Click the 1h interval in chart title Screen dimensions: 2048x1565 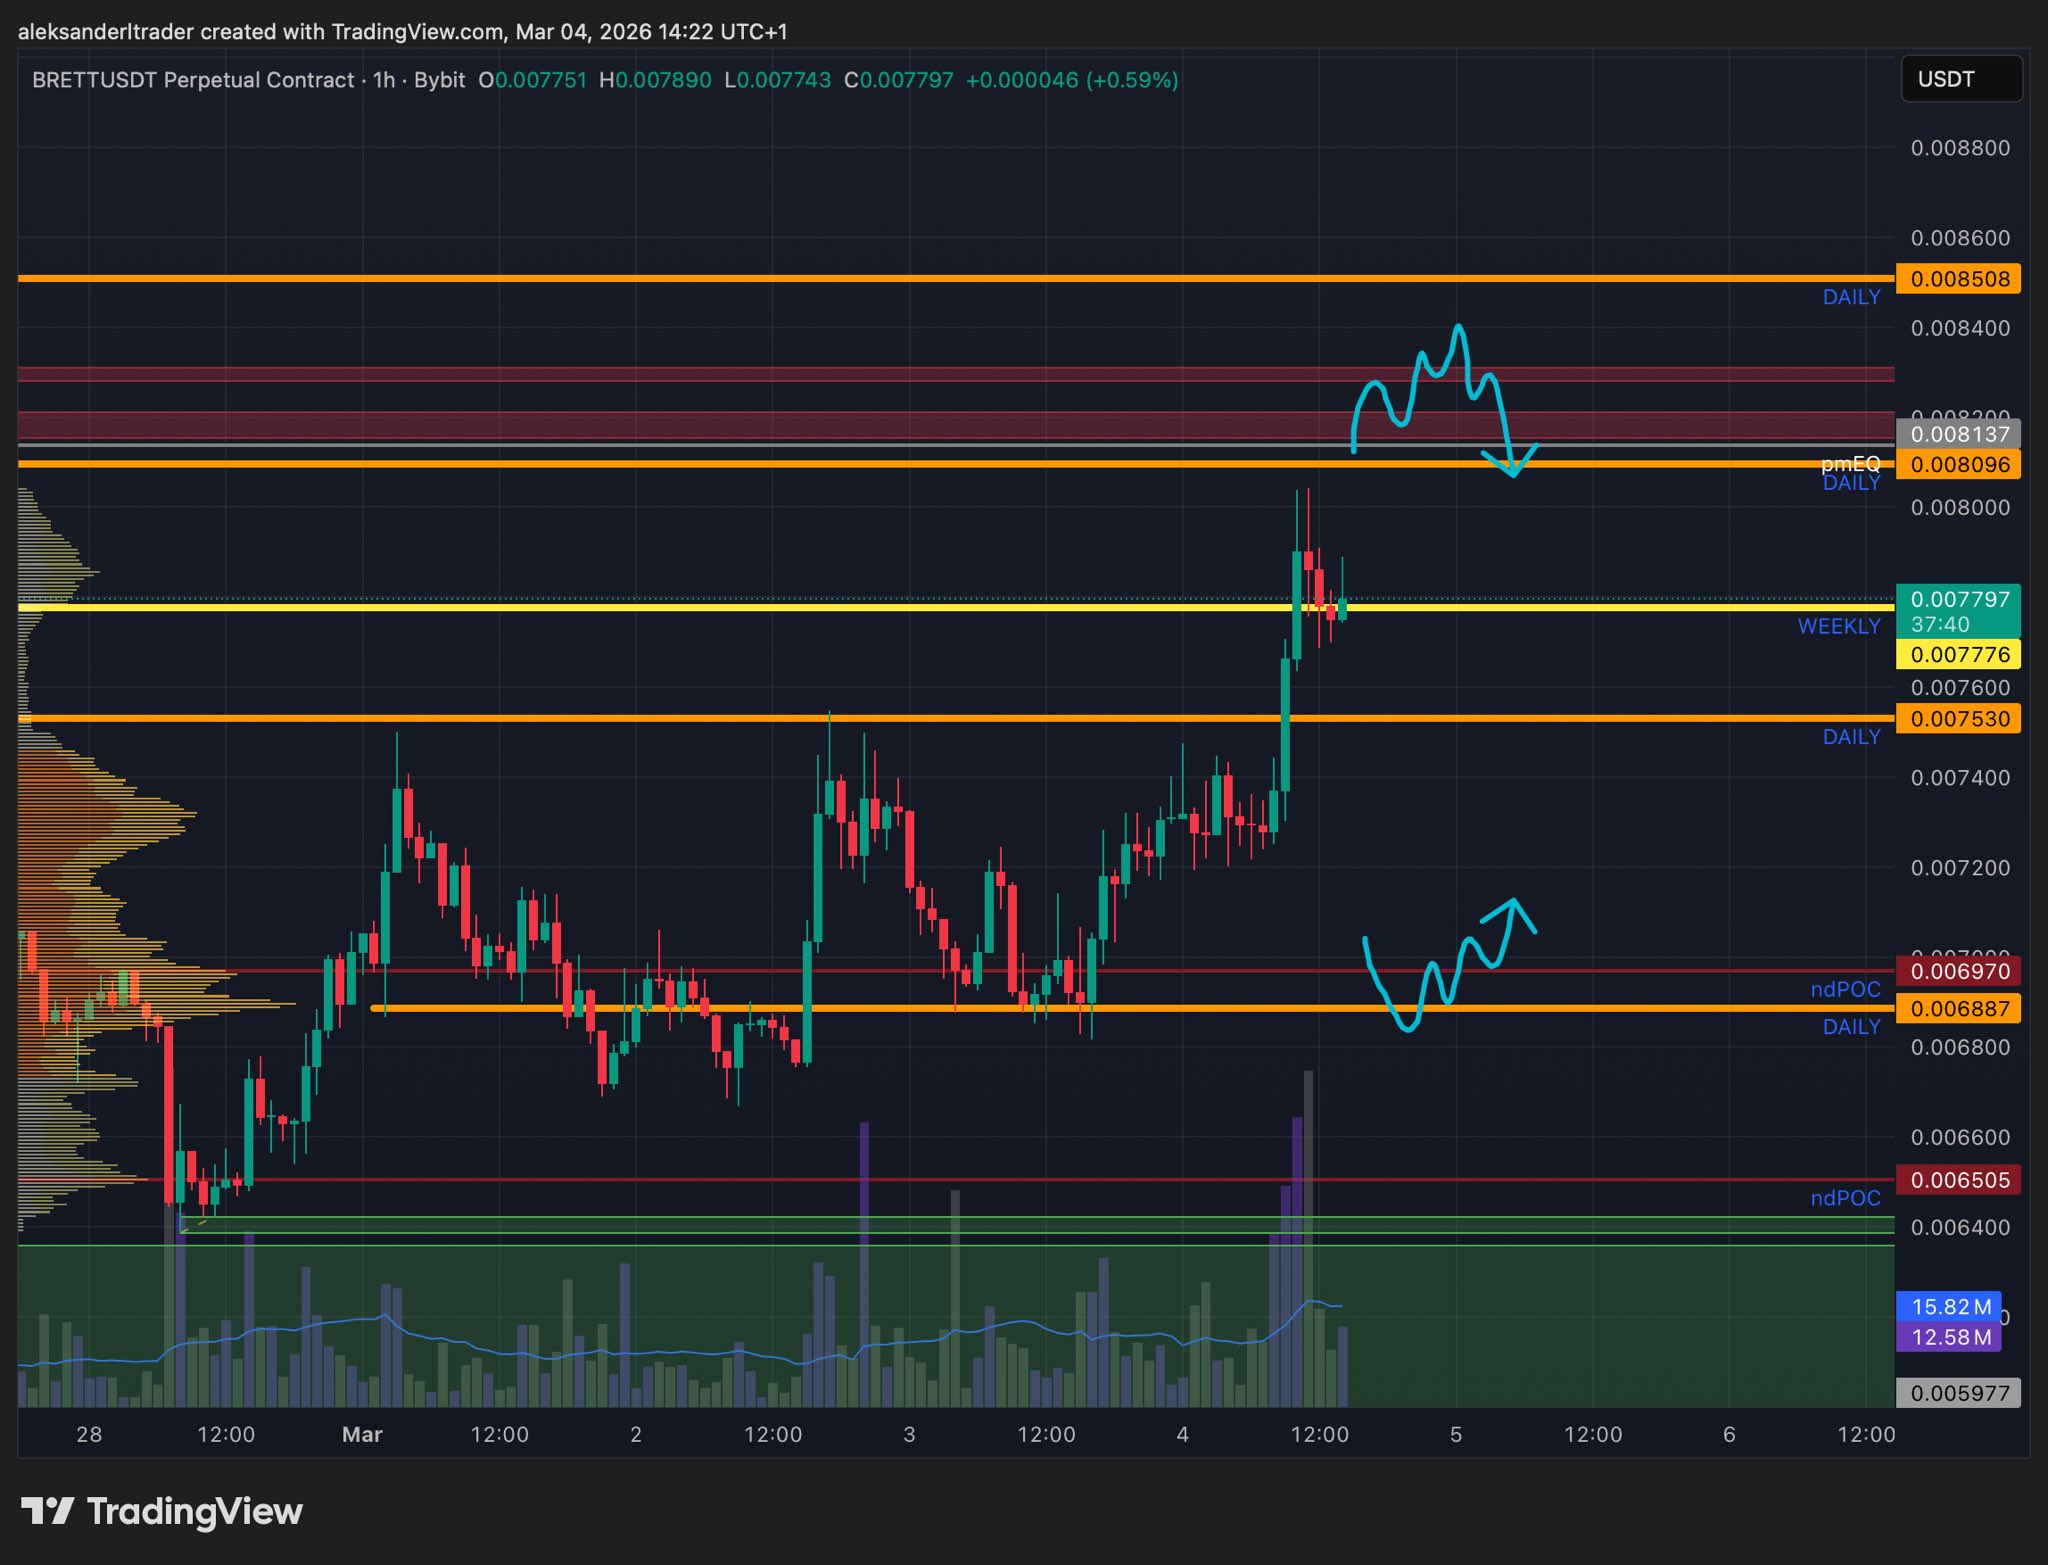coord(384,80)
